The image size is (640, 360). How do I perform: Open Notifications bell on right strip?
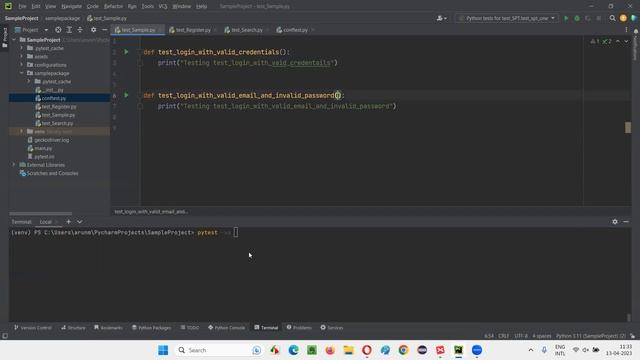(x=636, y=31)
